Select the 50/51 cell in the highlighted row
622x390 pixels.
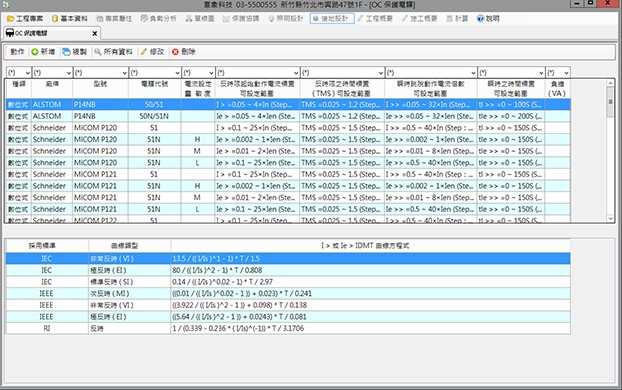[154, 104]
